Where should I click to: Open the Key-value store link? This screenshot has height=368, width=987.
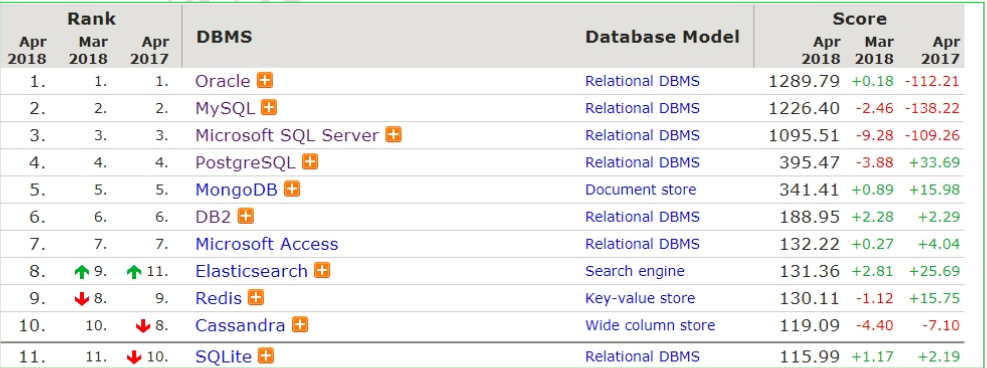(640, 298)
